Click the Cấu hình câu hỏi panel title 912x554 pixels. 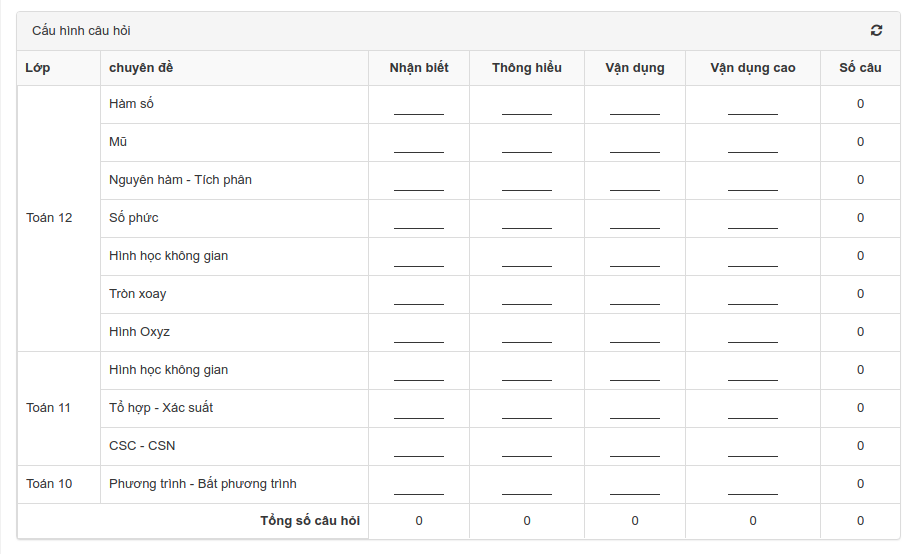pos(81,30)
